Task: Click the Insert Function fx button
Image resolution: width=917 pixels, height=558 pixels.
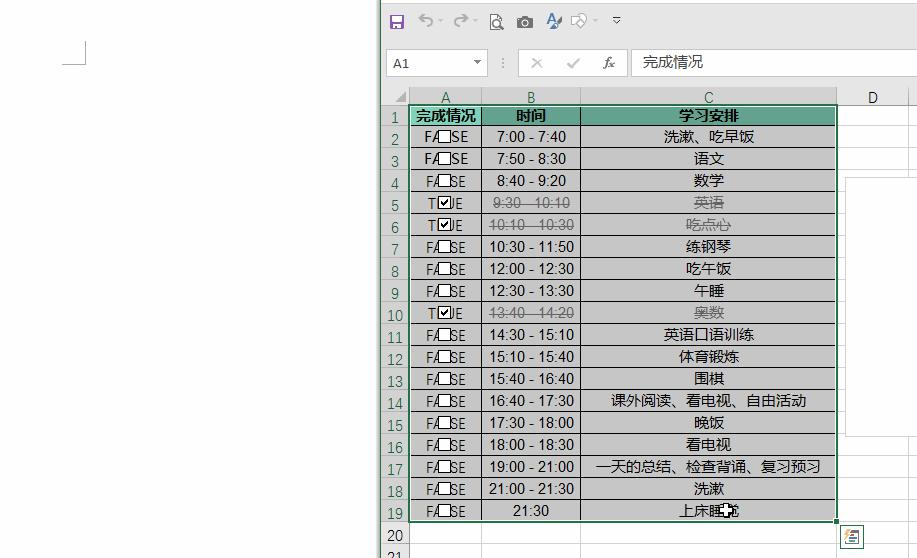Action: (x=609, y=63)
